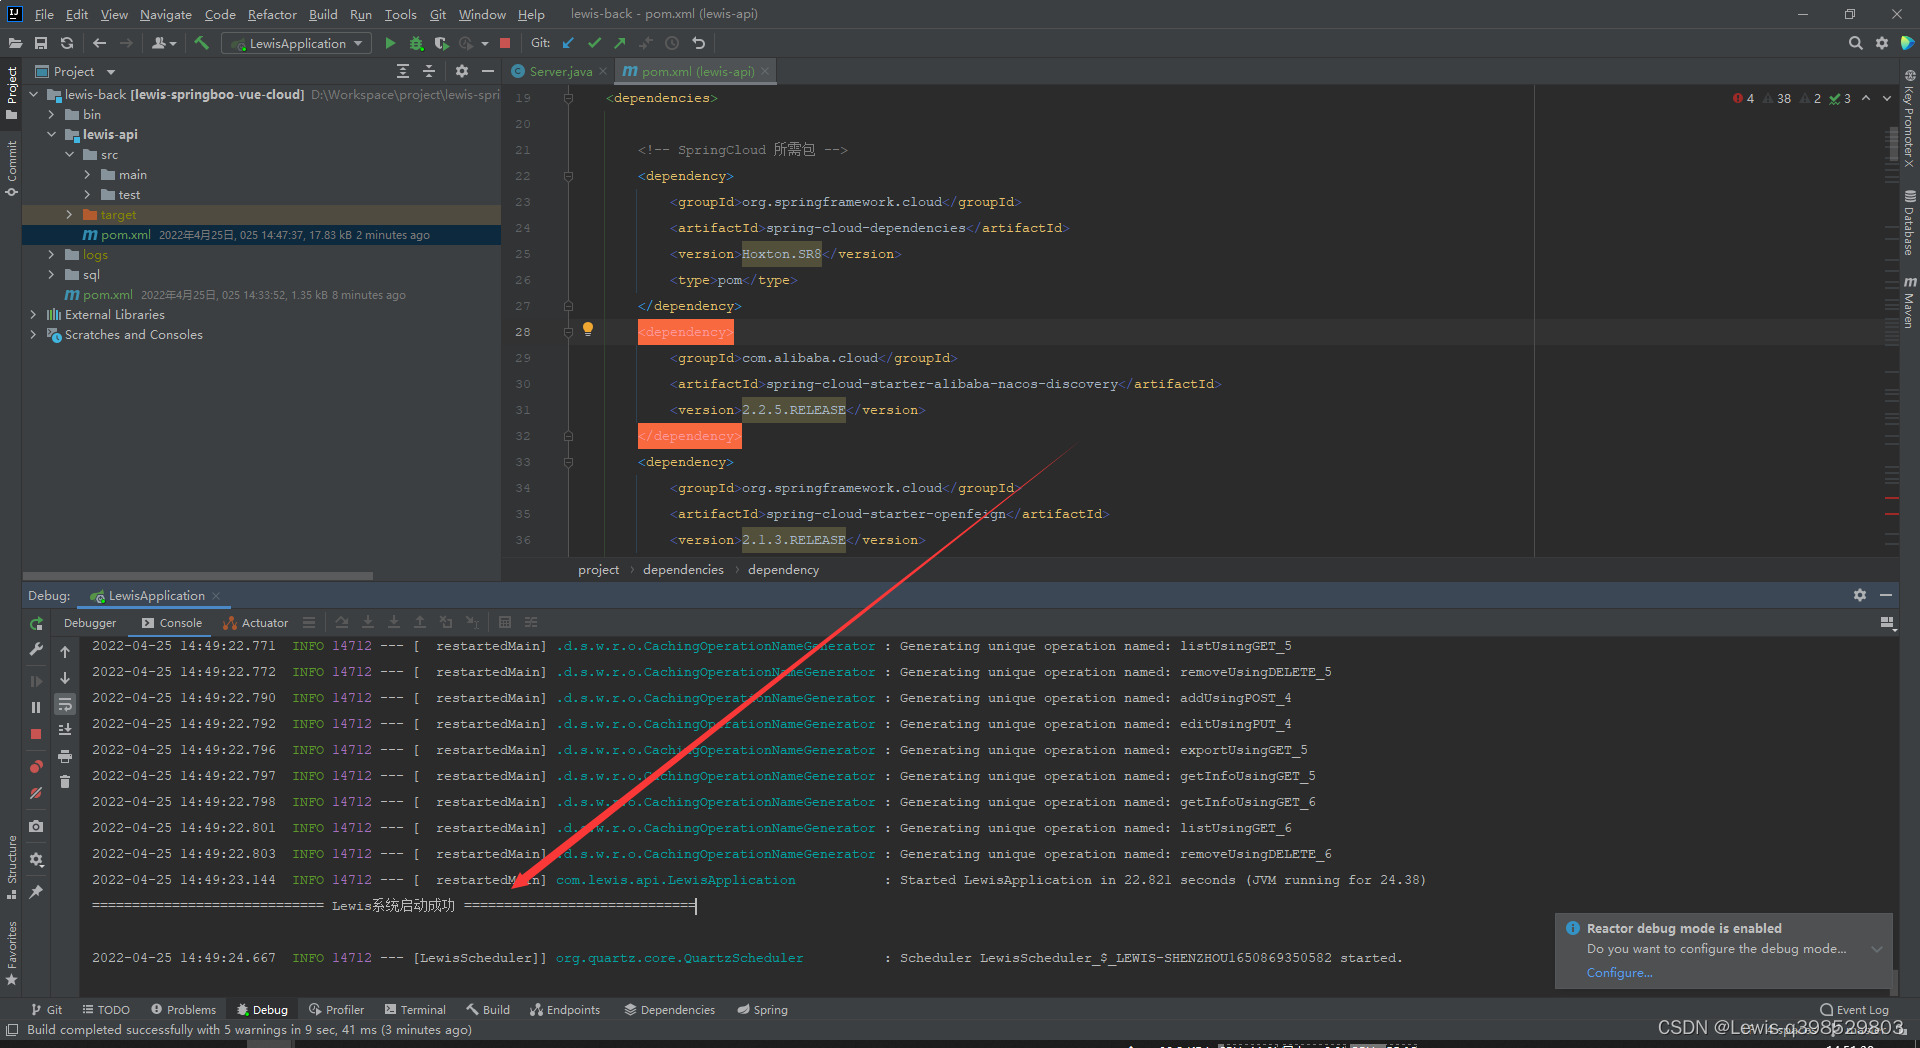Expand the logs folder
This screenshot has height=1048, width=1920.
[51, 255]
